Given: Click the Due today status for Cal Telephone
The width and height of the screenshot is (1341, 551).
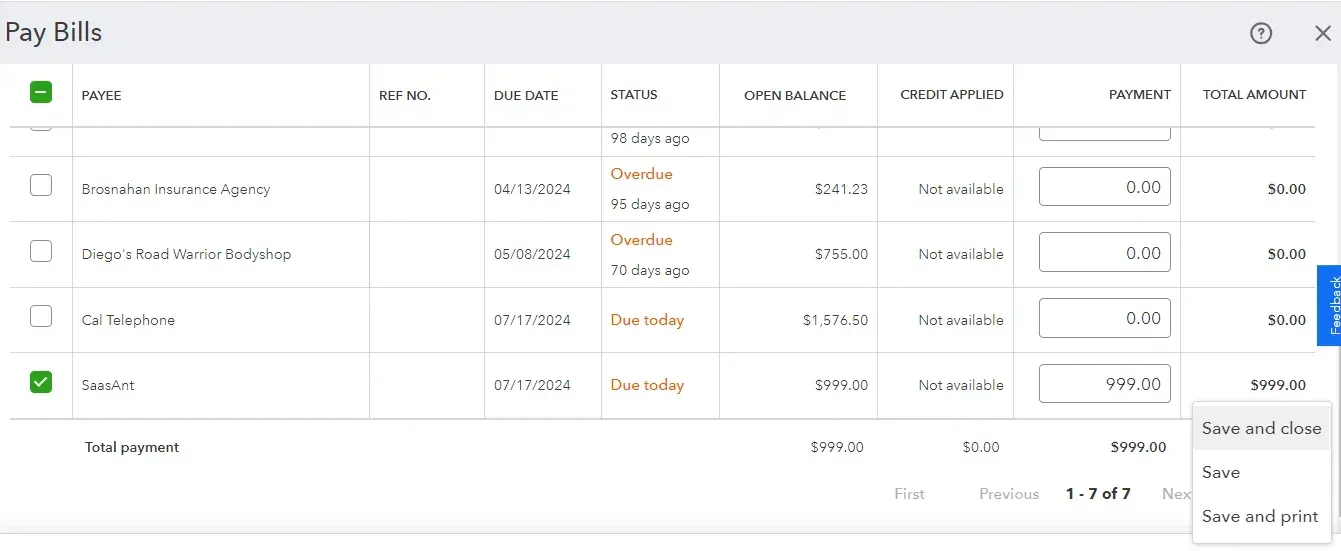Looking at the screenshot, I should tap(647, 320).
